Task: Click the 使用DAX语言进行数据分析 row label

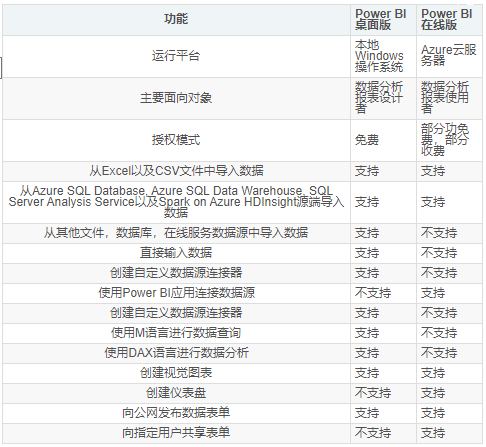Action: click(x=176, y=353)
